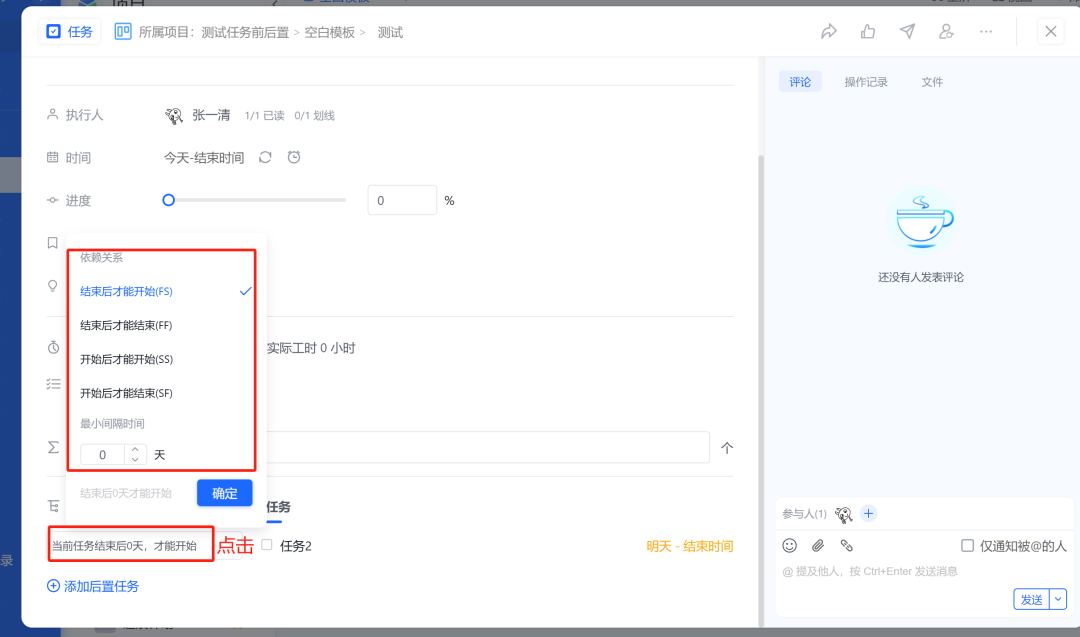Click the participant avatar next to 参与人(1)
Screen dimensions: 1080x637
(844, 514)
